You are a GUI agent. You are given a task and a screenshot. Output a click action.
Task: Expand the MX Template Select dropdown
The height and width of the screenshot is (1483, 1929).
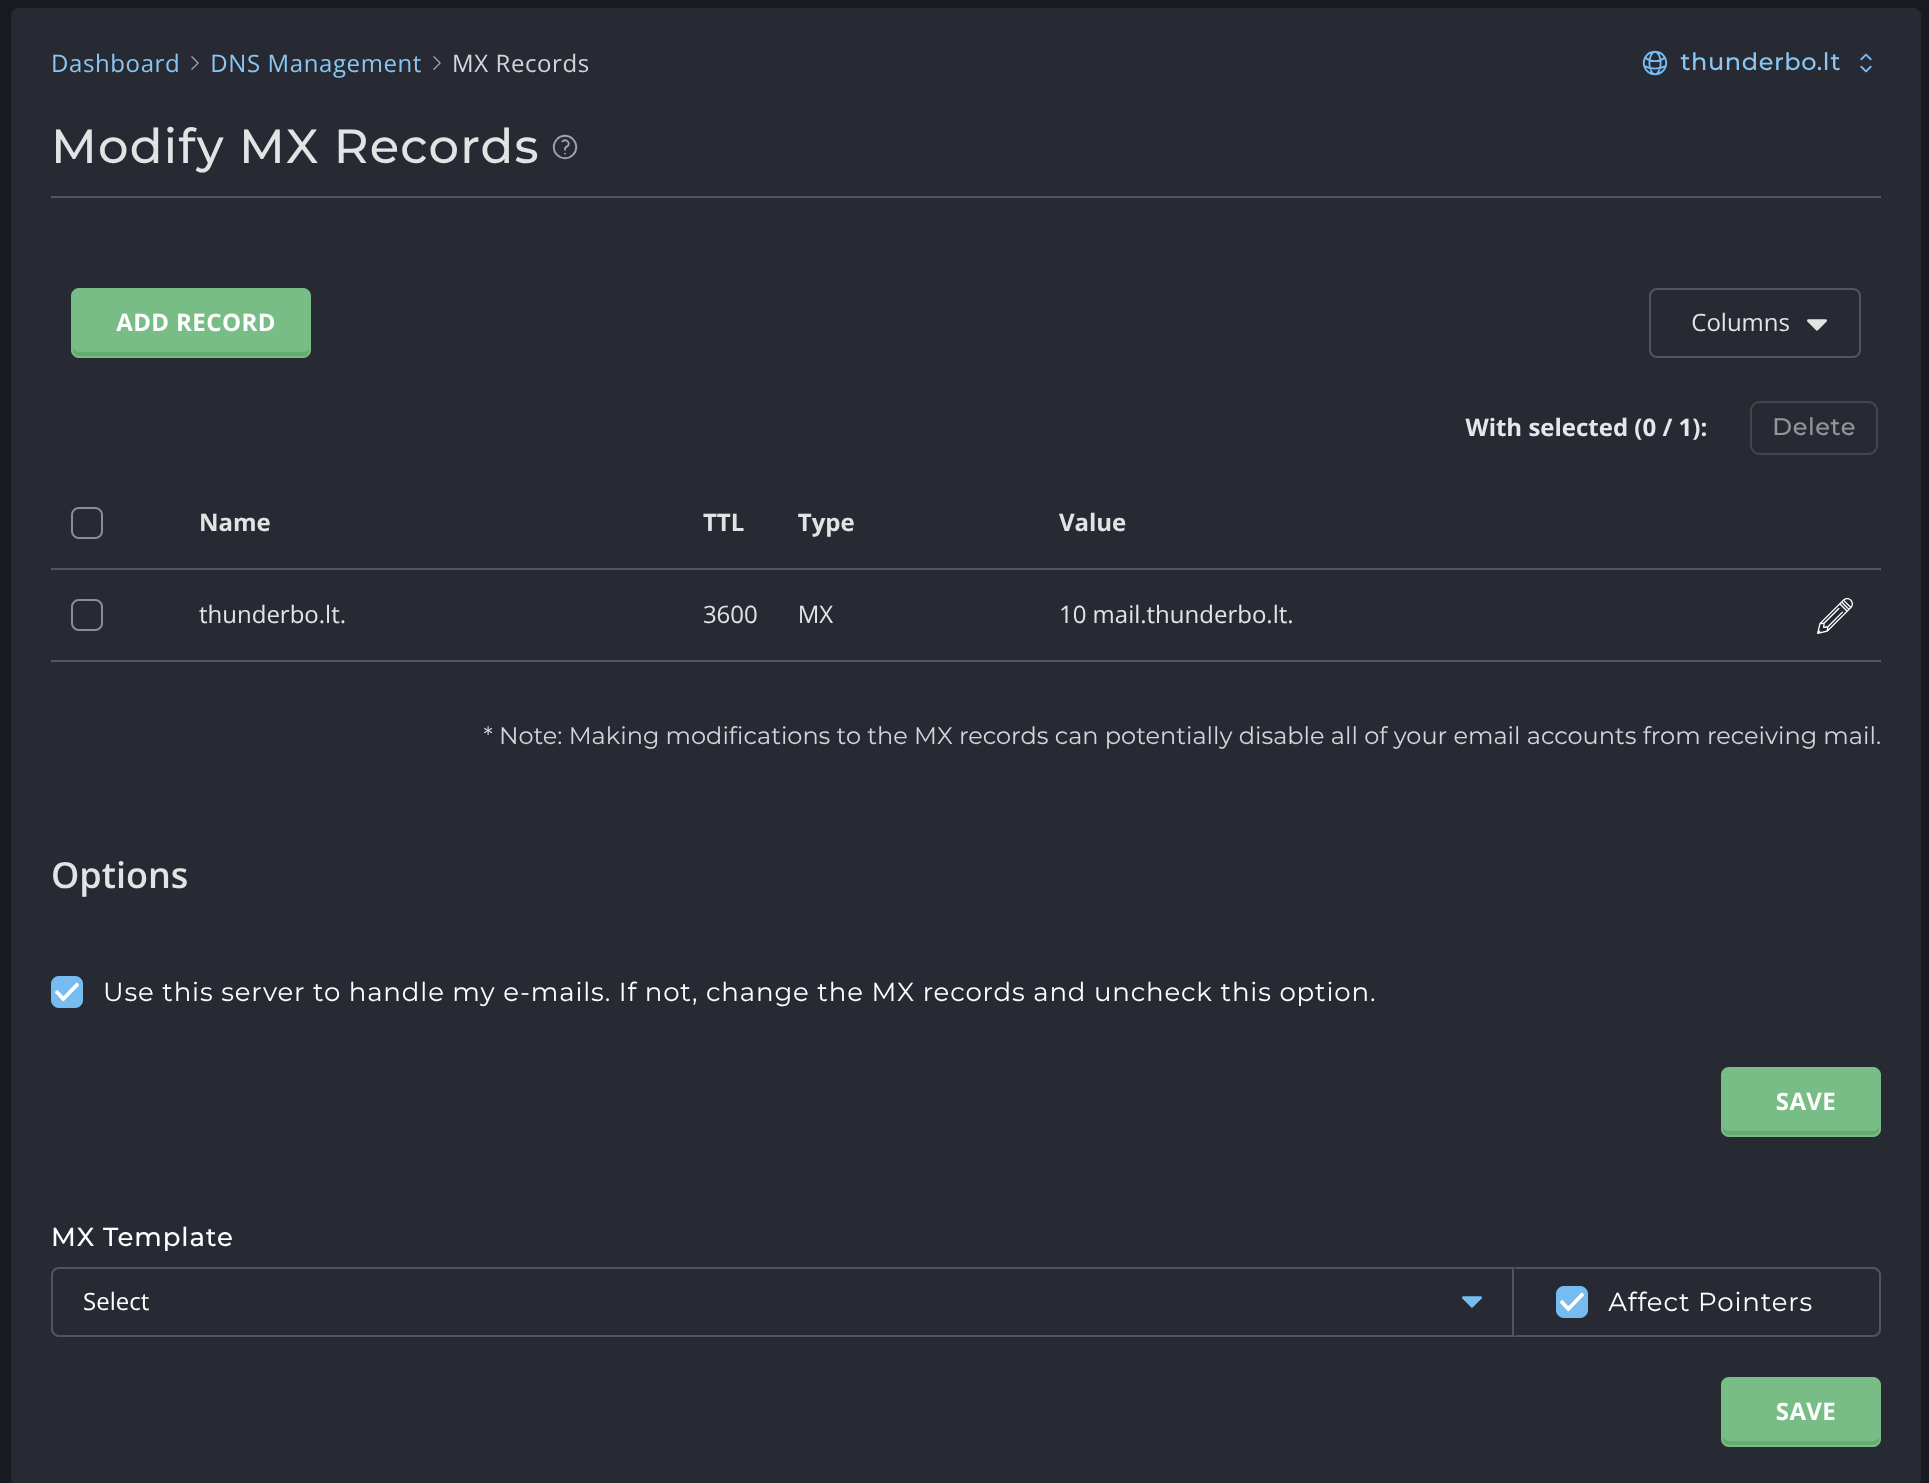coord(781,1302)
